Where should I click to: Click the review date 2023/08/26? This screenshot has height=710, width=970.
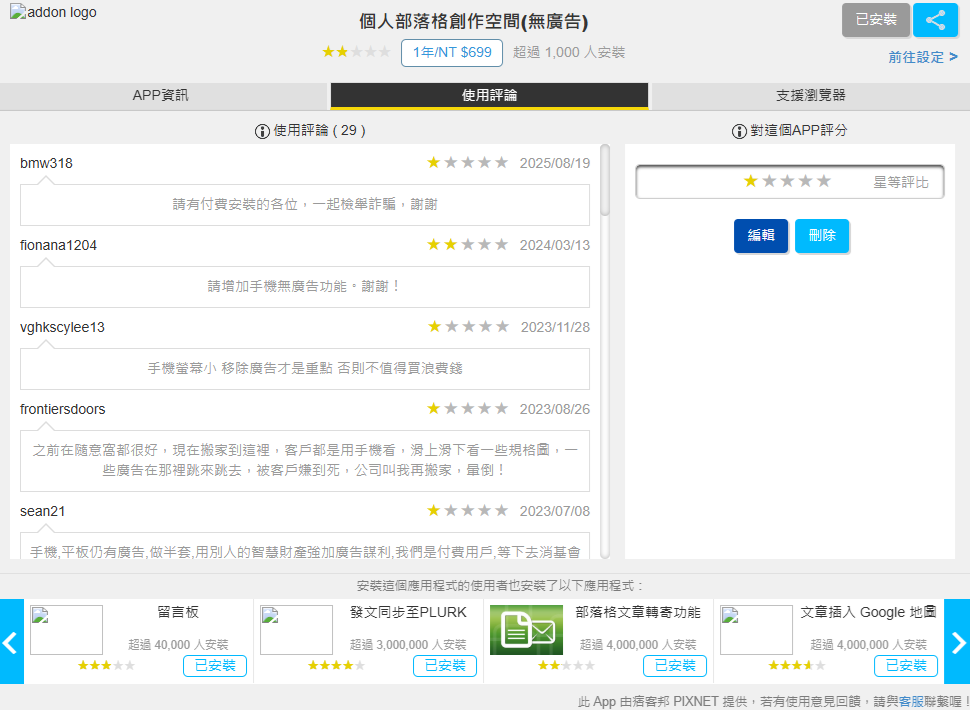555,409
